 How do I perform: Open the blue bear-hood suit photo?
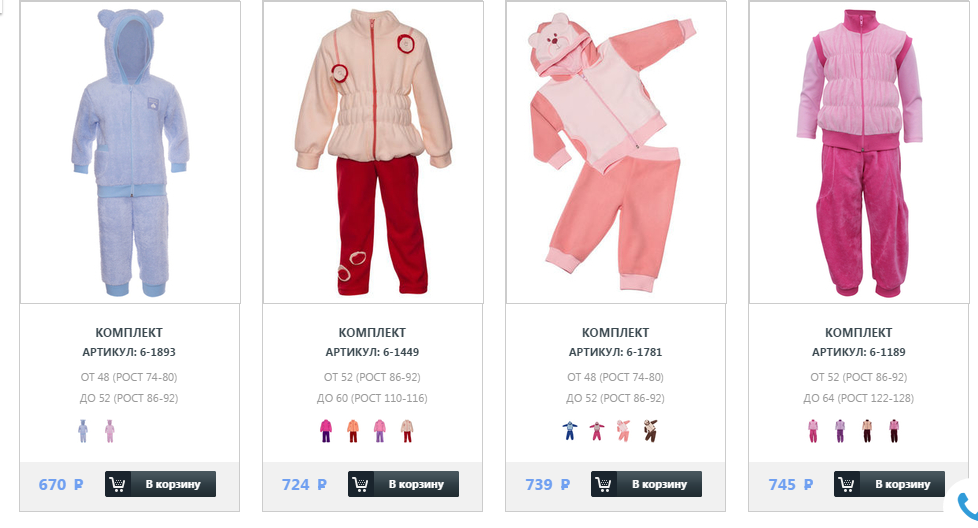pyautogui.click(x=130, y=152)
